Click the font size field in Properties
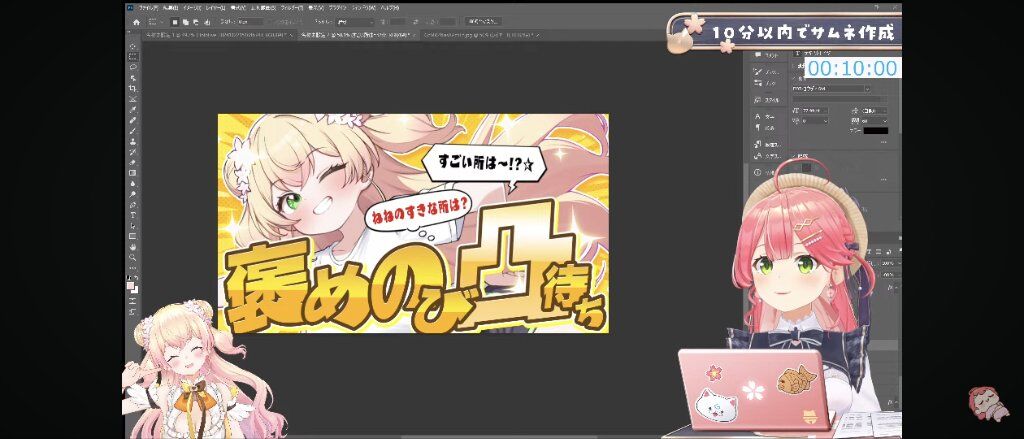 [x=815, y=110]
